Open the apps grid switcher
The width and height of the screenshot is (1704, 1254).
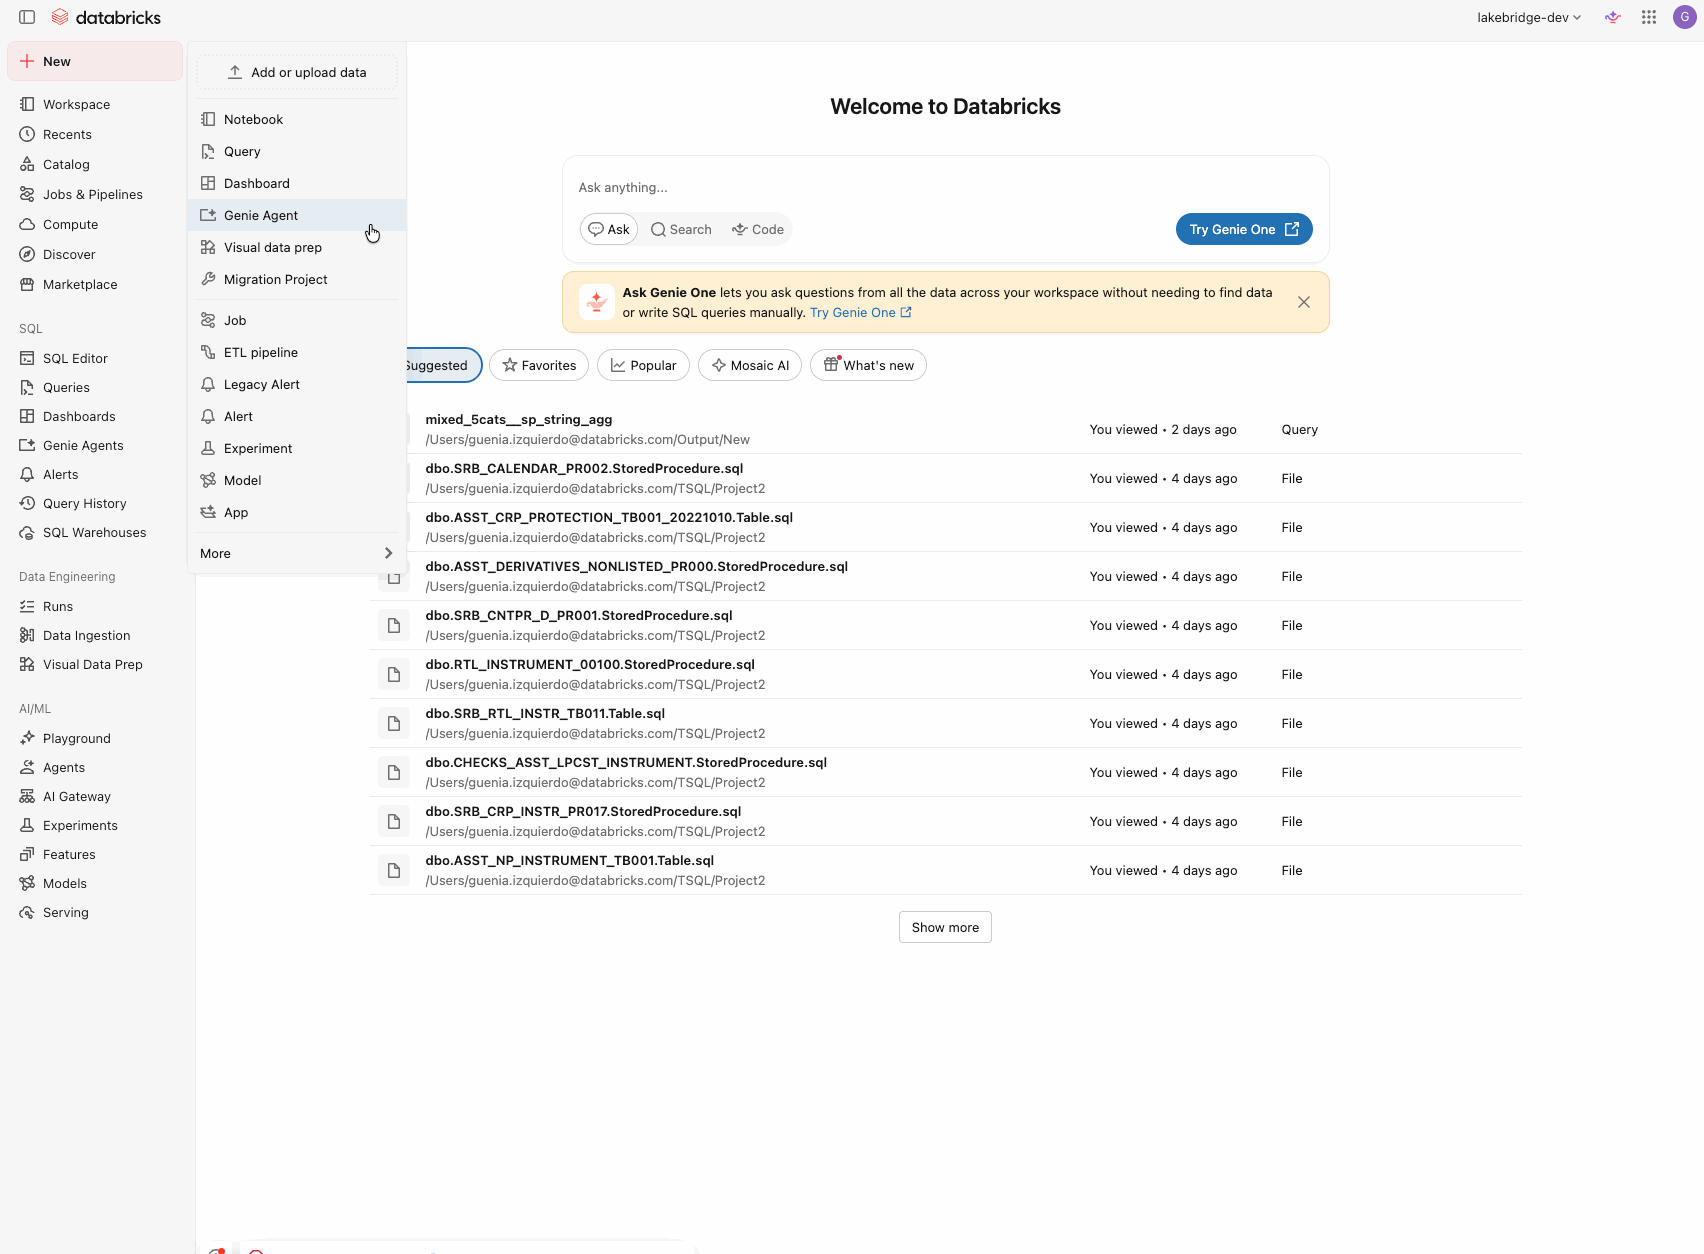pyautogui.click(x=1649, y=17)
